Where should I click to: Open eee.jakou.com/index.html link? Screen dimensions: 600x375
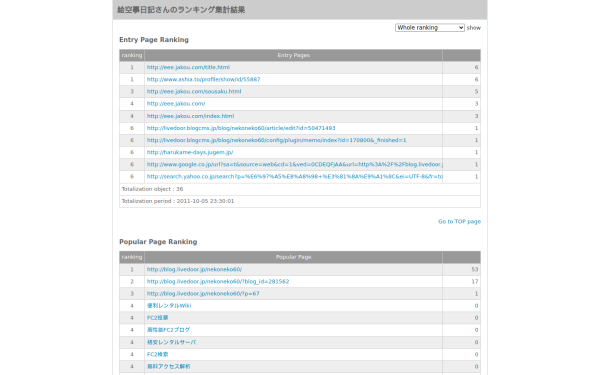pos(191,116)
